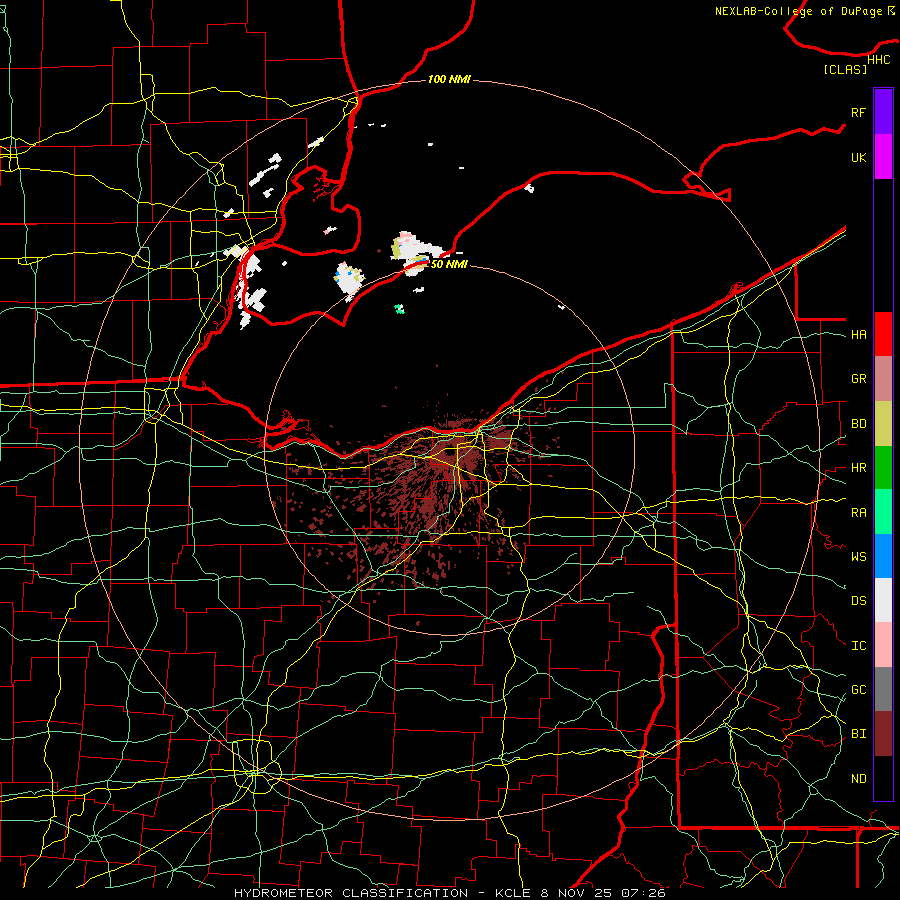Click the GR legend label

pos(859,379)
